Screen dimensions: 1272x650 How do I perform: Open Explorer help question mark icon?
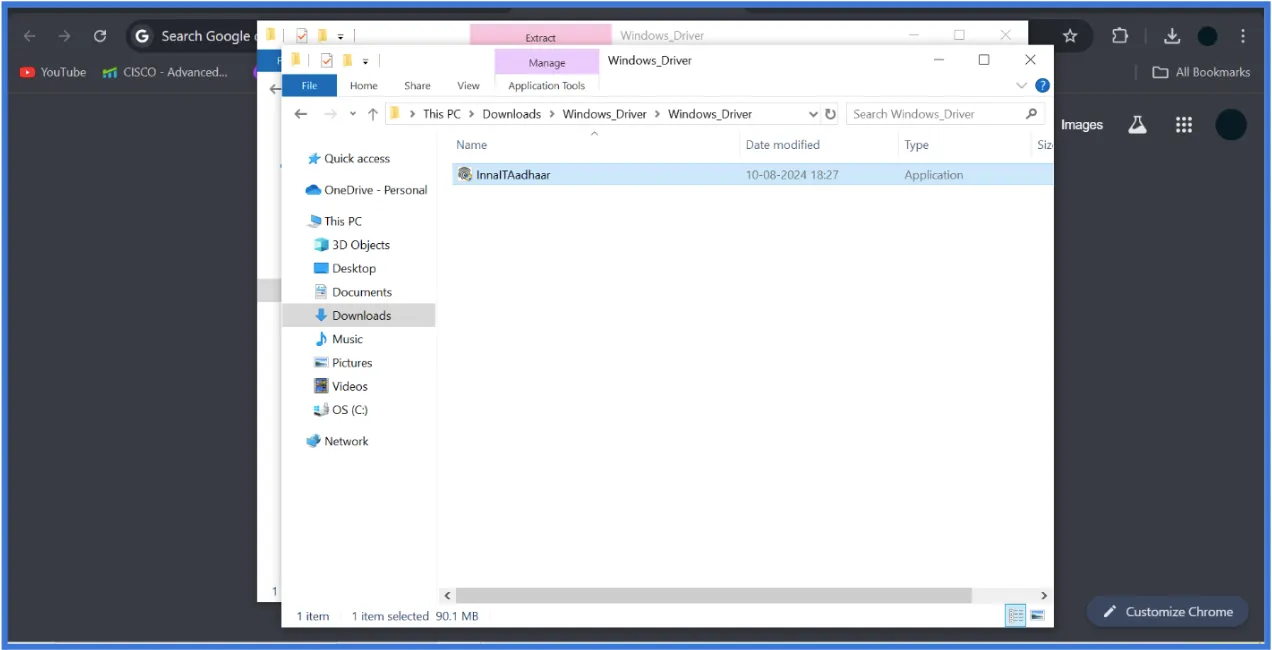1042,86
